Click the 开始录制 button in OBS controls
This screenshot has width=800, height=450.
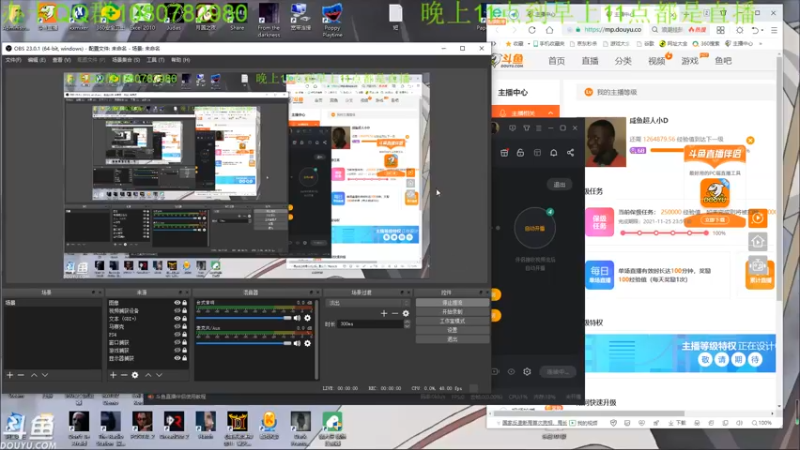[452, 312]
